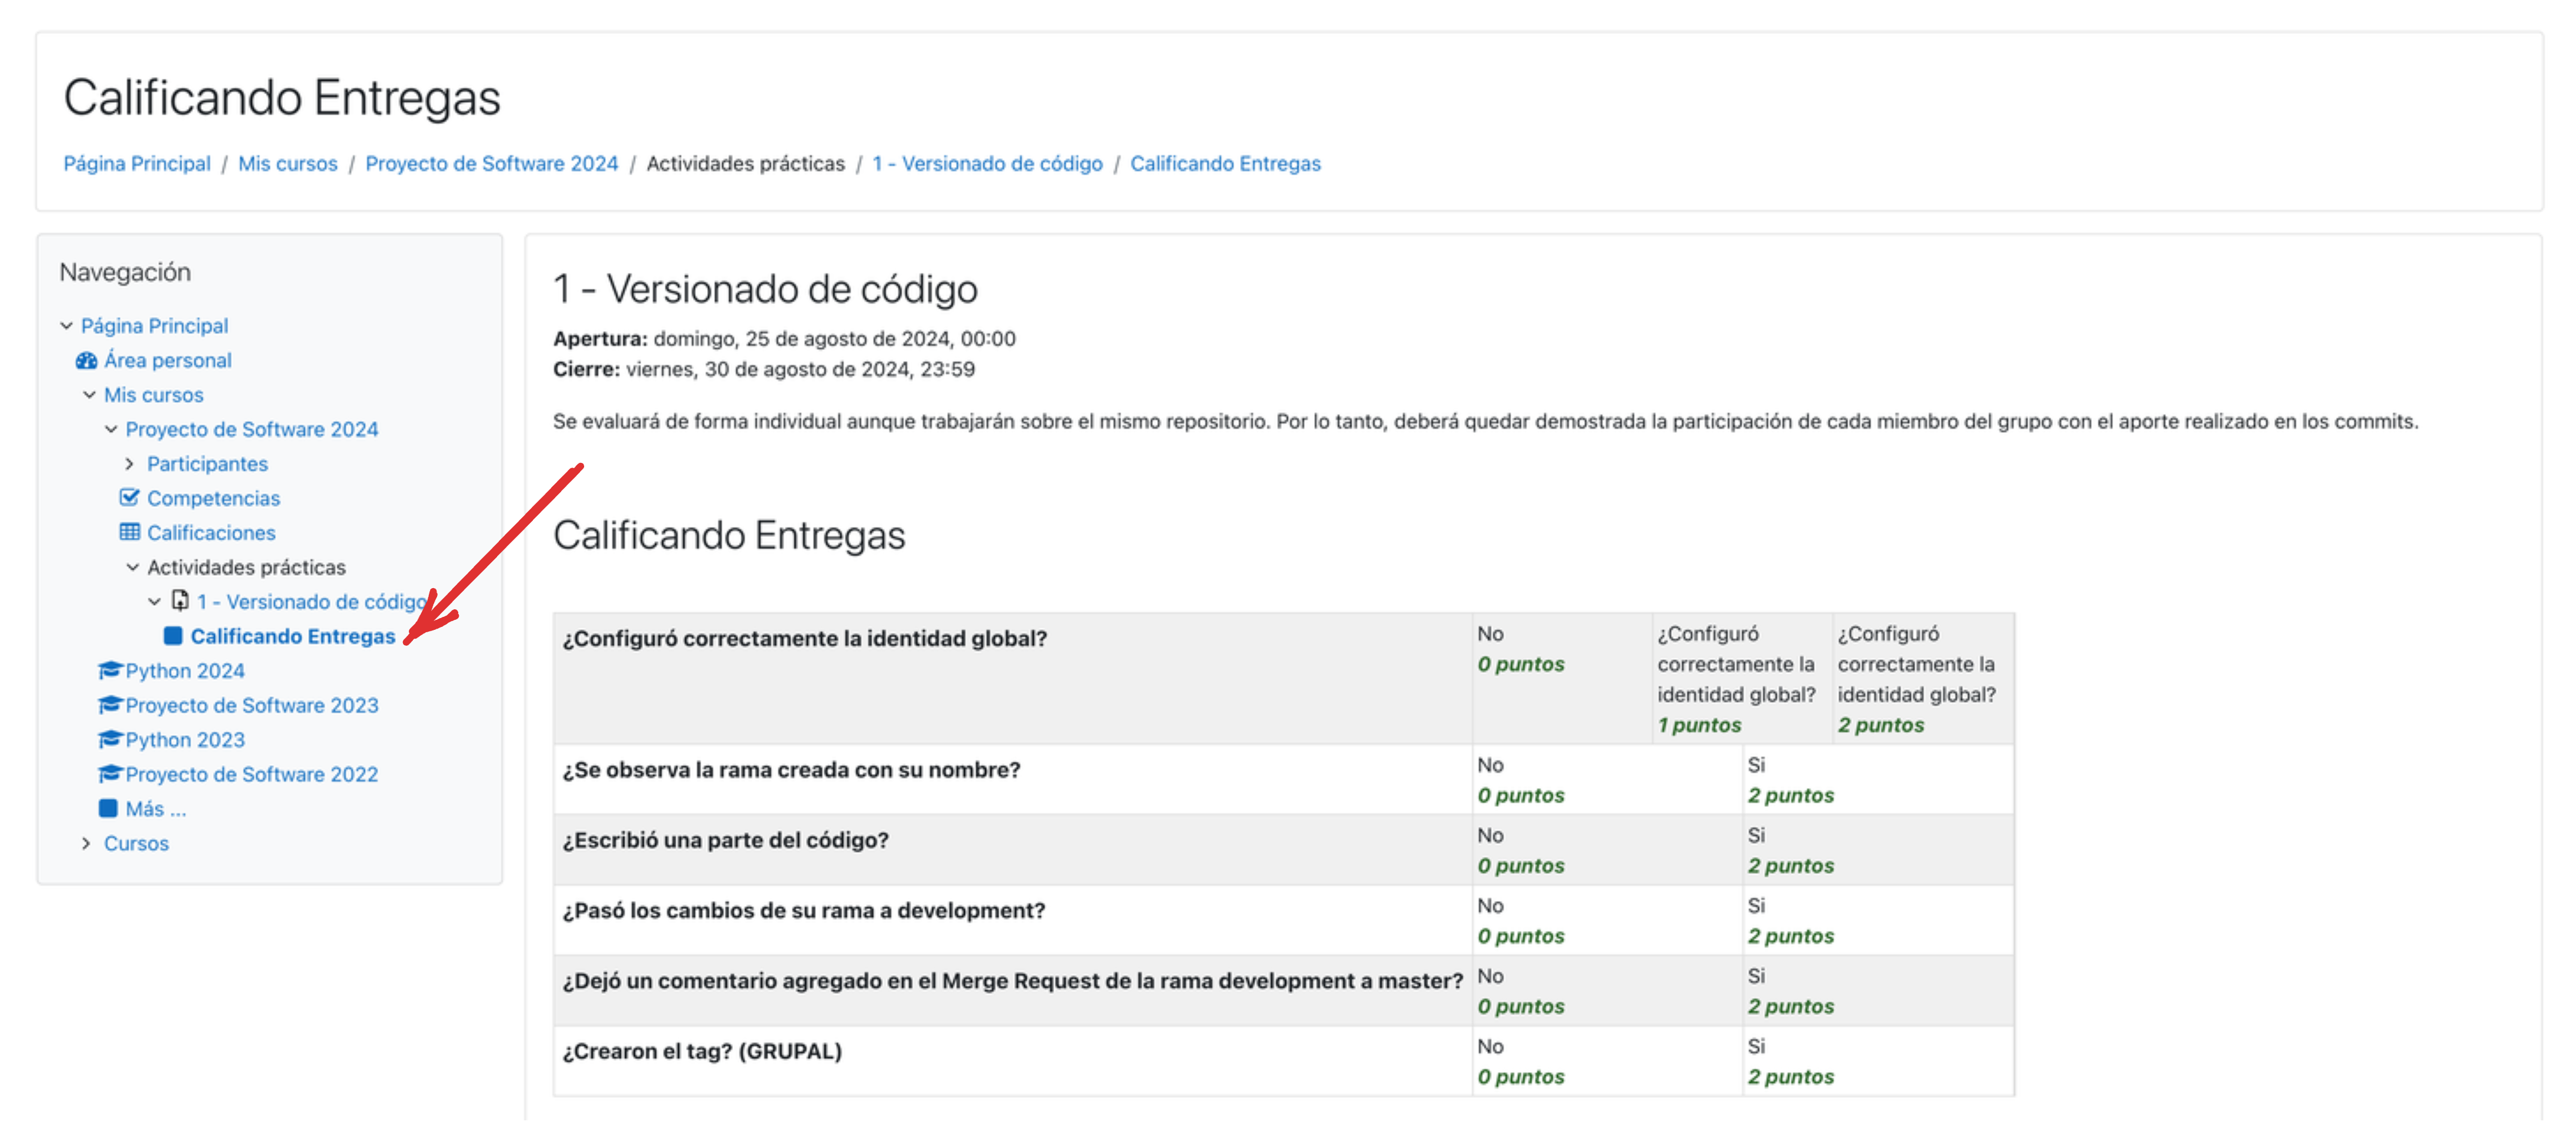Screen dimensions: 2576x1138
Task: Click the document icon beside 1 - Versionado de código
Action: 180,601
